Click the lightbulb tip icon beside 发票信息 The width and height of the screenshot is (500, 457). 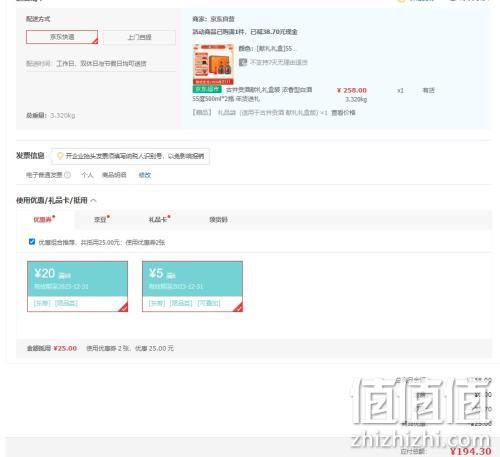click(x=60, y=156)
